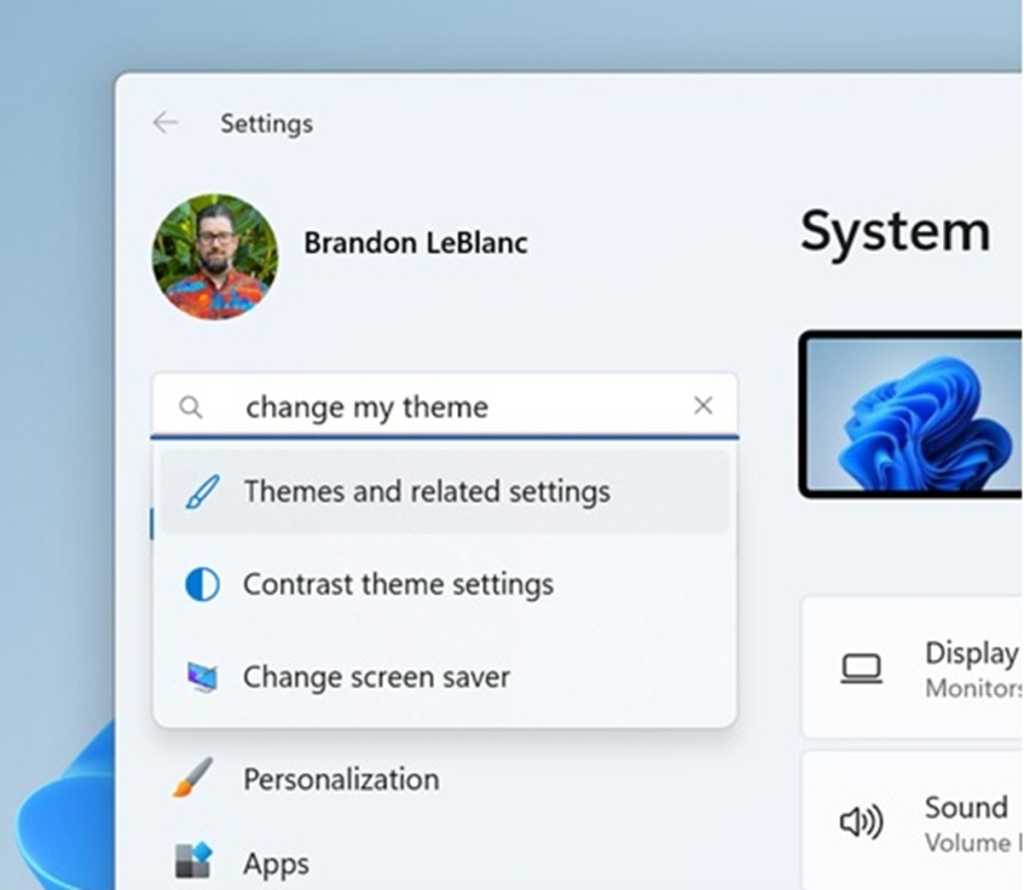Click the magnifying glass search icon
The width and height of the screenshot is (1024, 890).
[x=190, y=406]
